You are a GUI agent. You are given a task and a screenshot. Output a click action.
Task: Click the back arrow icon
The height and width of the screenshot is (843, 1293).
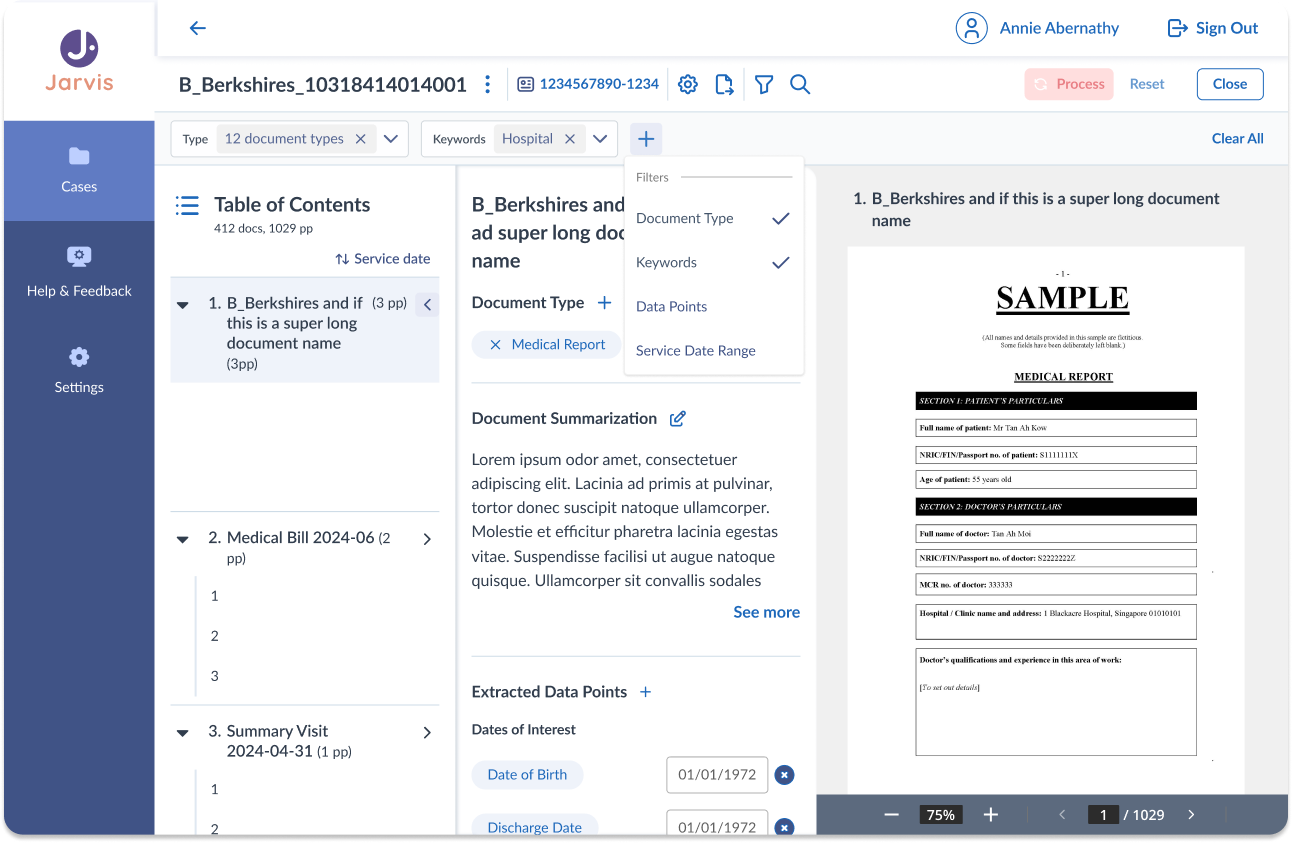click(198, 28)
